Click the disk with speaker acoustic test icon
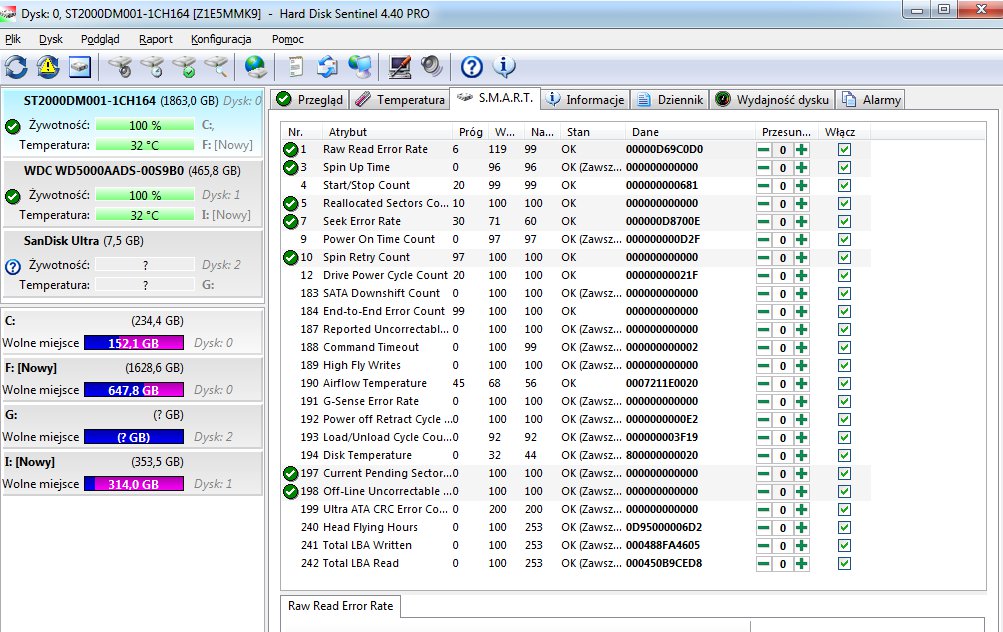 pos(120,67)
